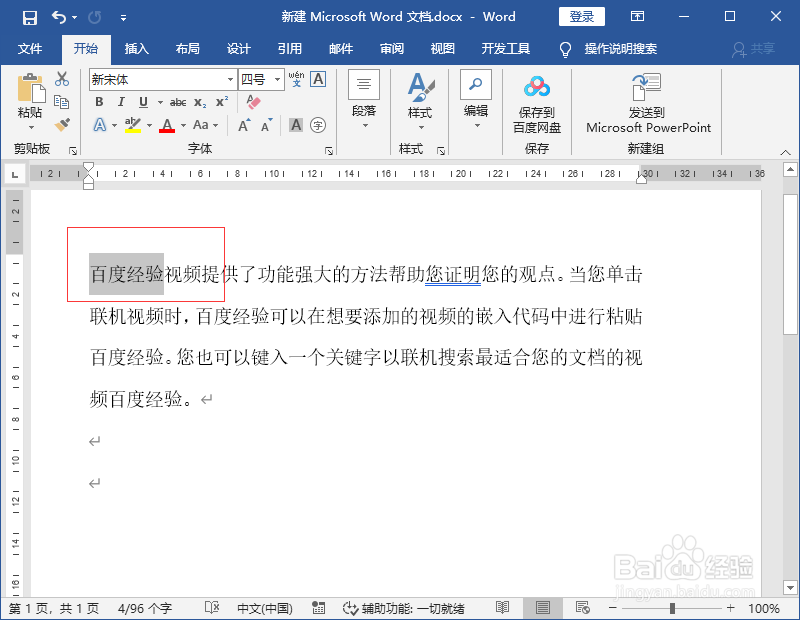Toggle underline formatting
The height and width of the screenshot is (620, 800).
click(x=143, y=102)
